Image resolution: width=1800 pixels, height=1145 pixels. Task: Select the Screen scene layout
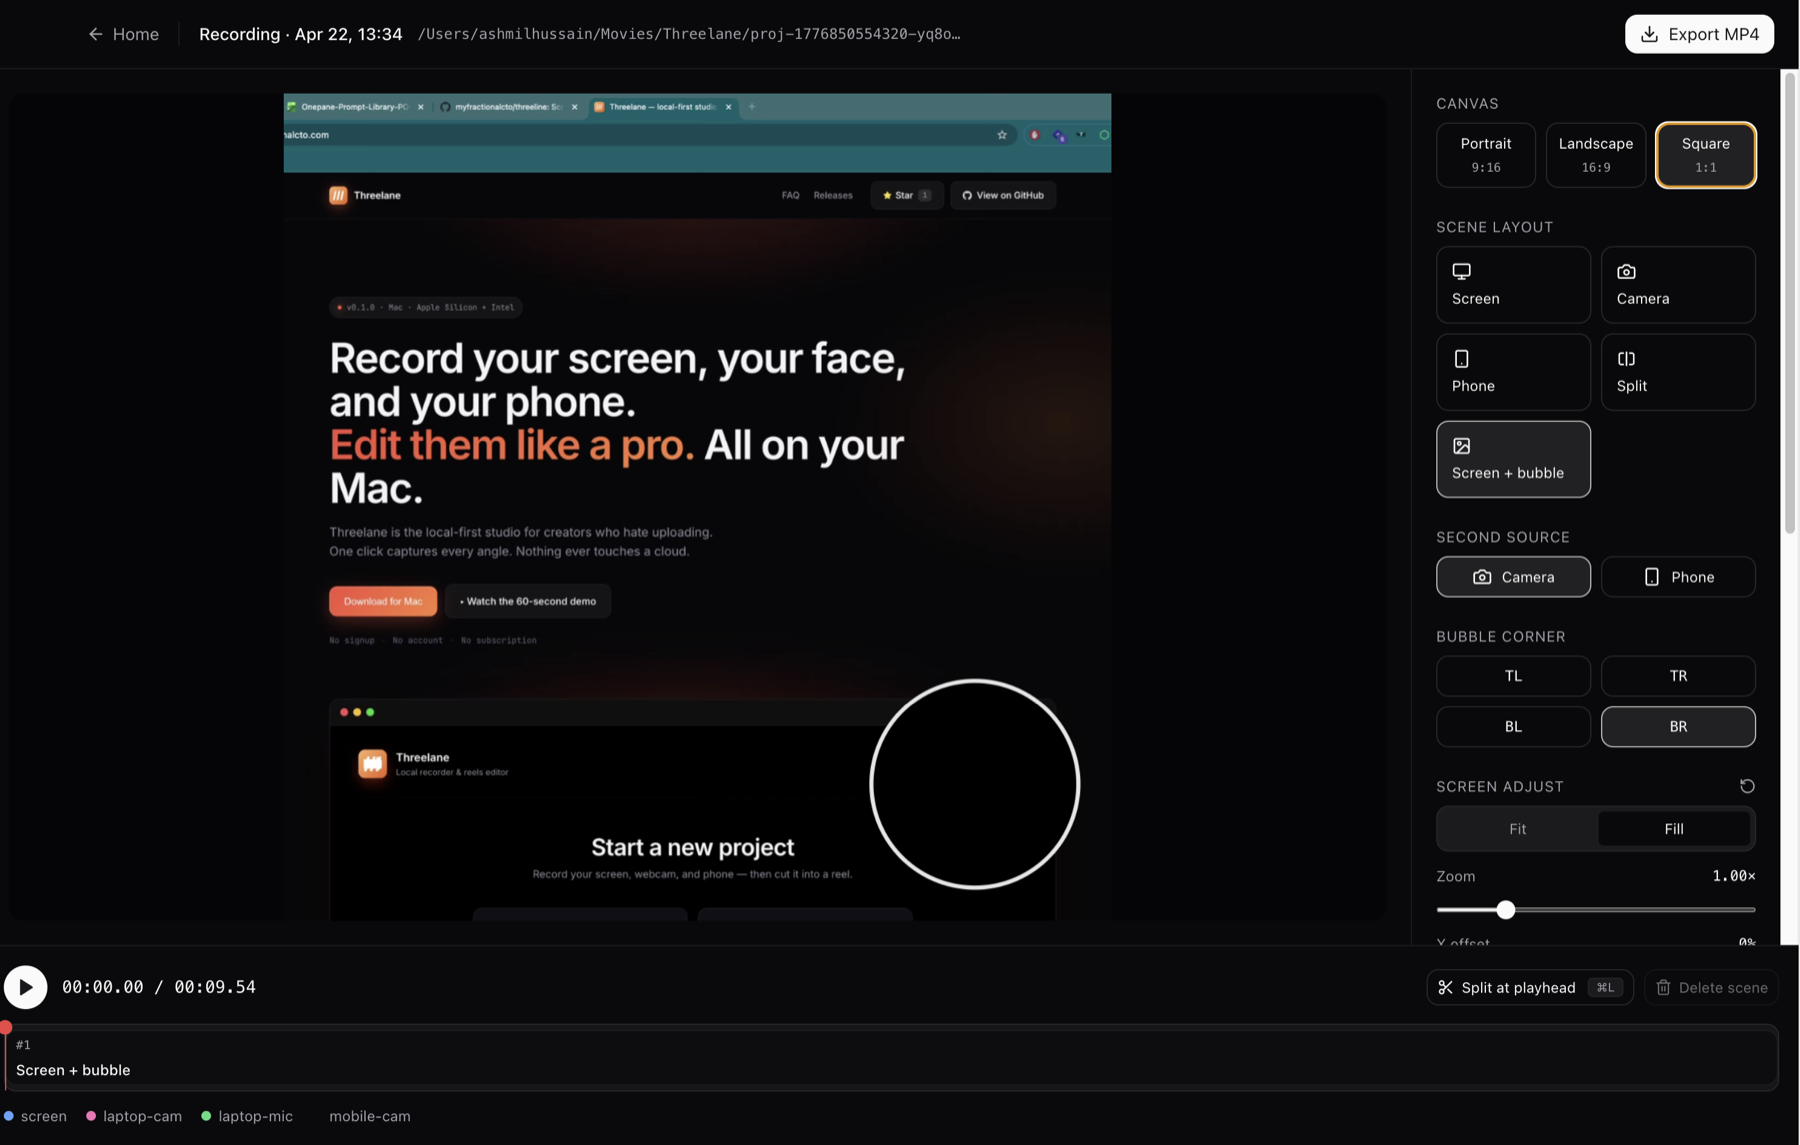click(1512, 285)
